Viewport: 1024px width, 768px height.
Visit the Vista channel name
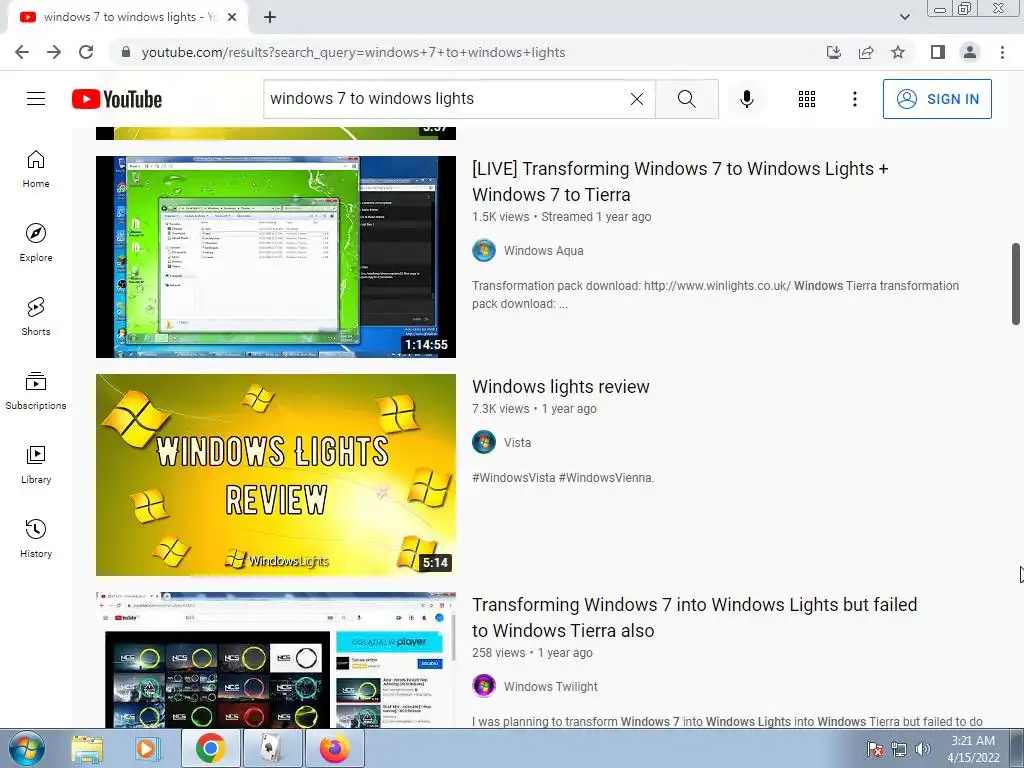517,443
